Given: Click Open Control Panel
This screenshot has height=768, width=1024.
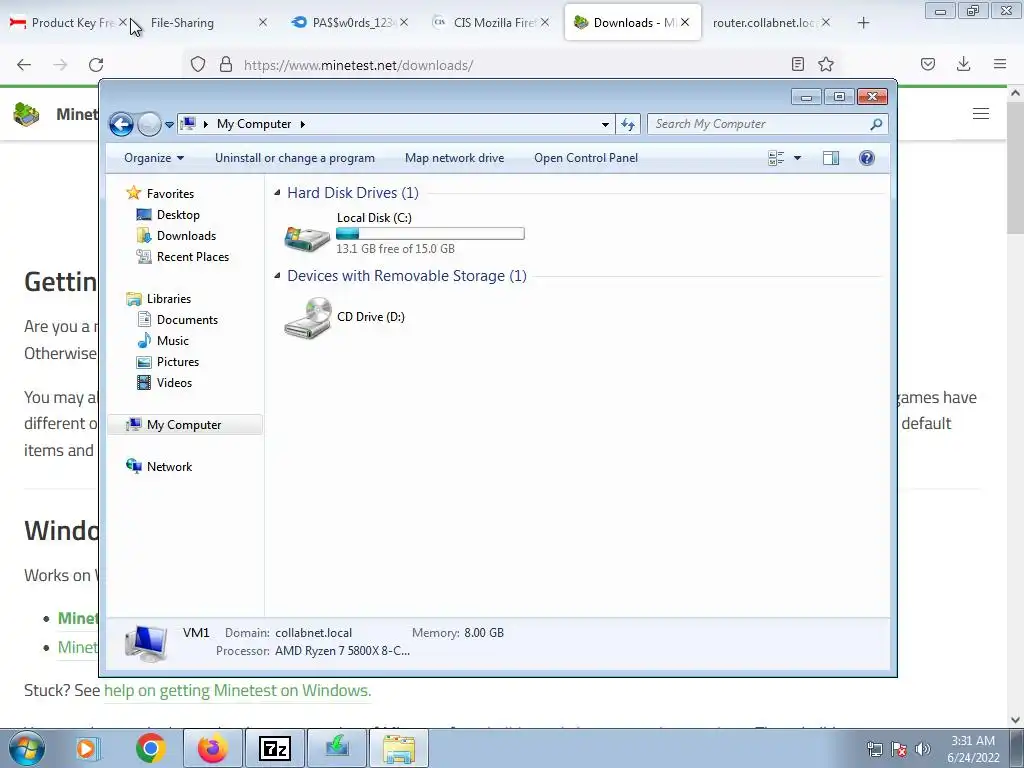Looking at the screenshot, I should [x=586, y=158].
